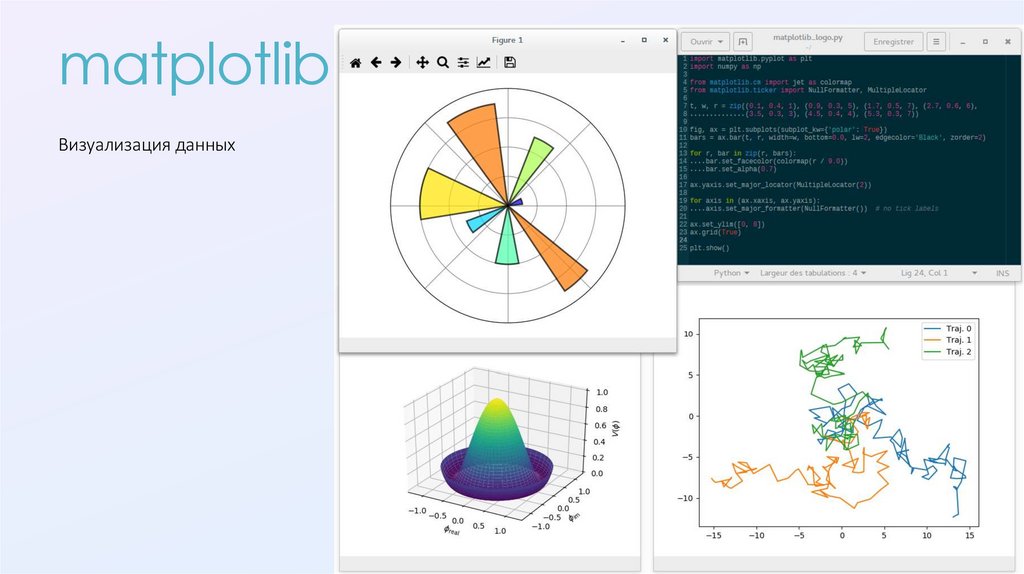
Task: Open Edit axis and curve parameters icon
Action: [x=484, y=63]
